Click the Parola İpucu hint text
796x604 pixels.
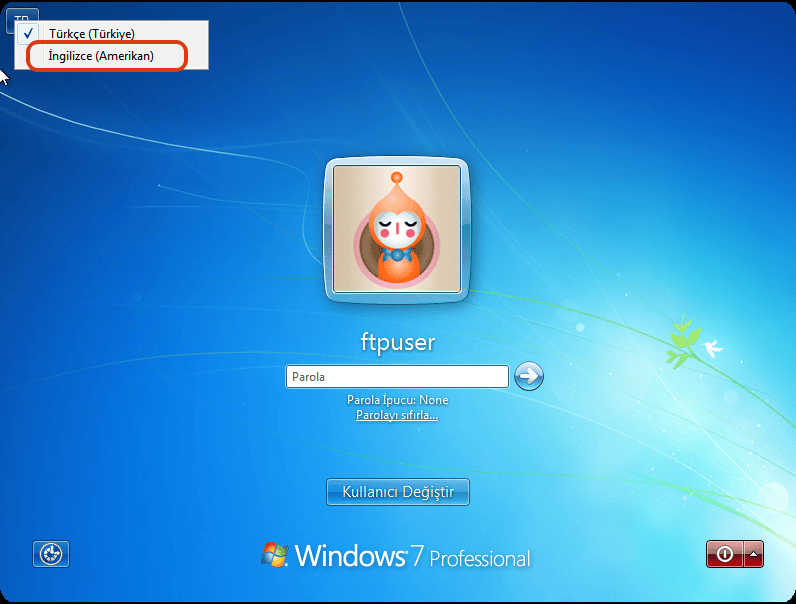tap(397, 400)
